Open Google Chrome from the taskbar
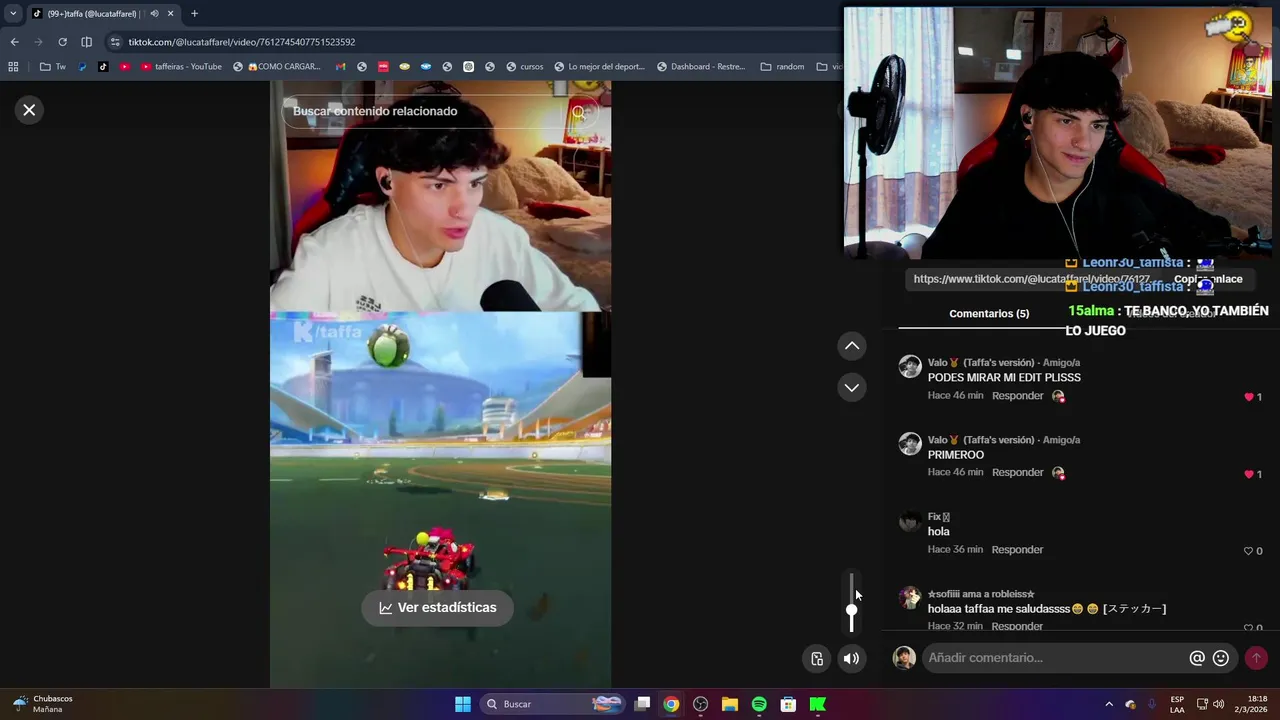 coord(671,704)
